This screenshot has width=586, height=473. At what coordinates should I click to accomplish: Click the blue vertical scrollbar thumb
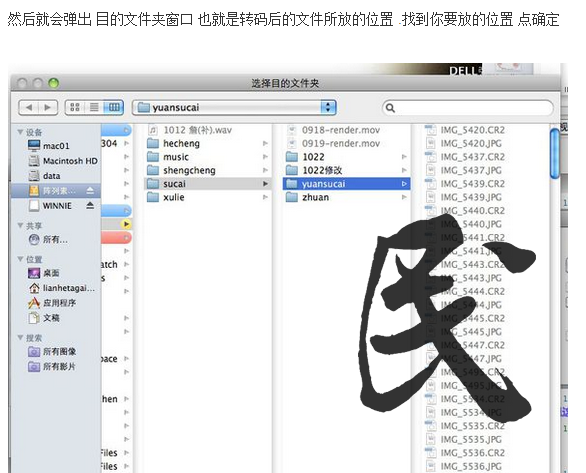pos(555,153)
